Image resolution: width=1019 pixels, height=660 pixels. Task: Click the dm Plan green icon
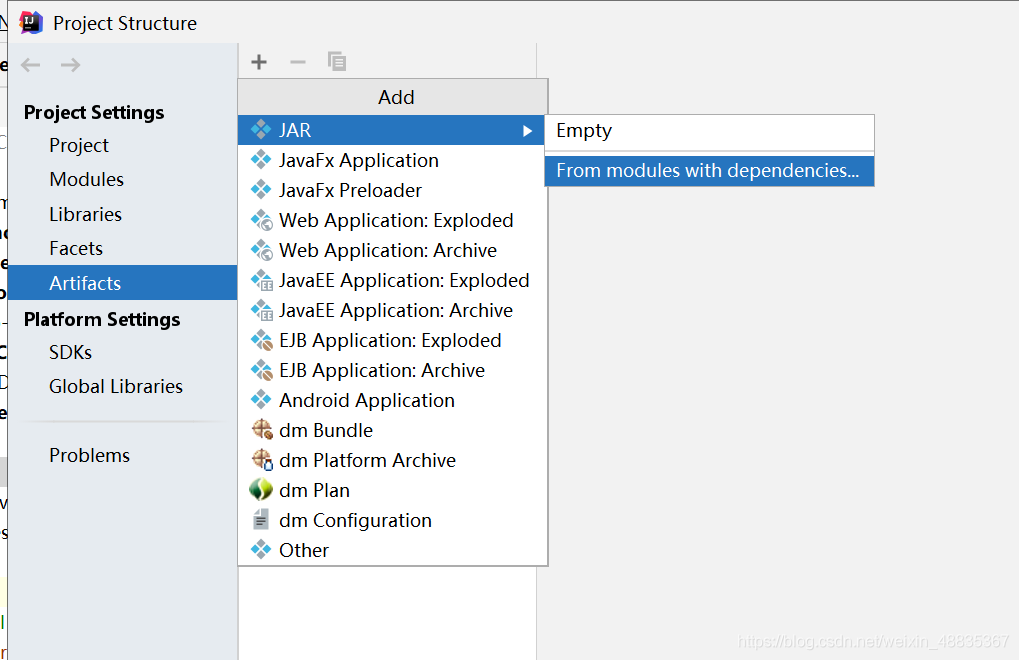(x=261, y=490)
